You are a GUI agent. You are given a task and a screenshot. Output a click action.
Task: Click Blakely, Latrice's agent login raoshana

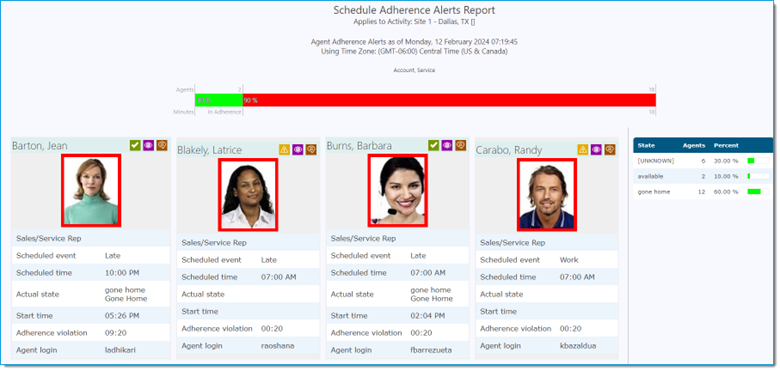click(278, 346)
